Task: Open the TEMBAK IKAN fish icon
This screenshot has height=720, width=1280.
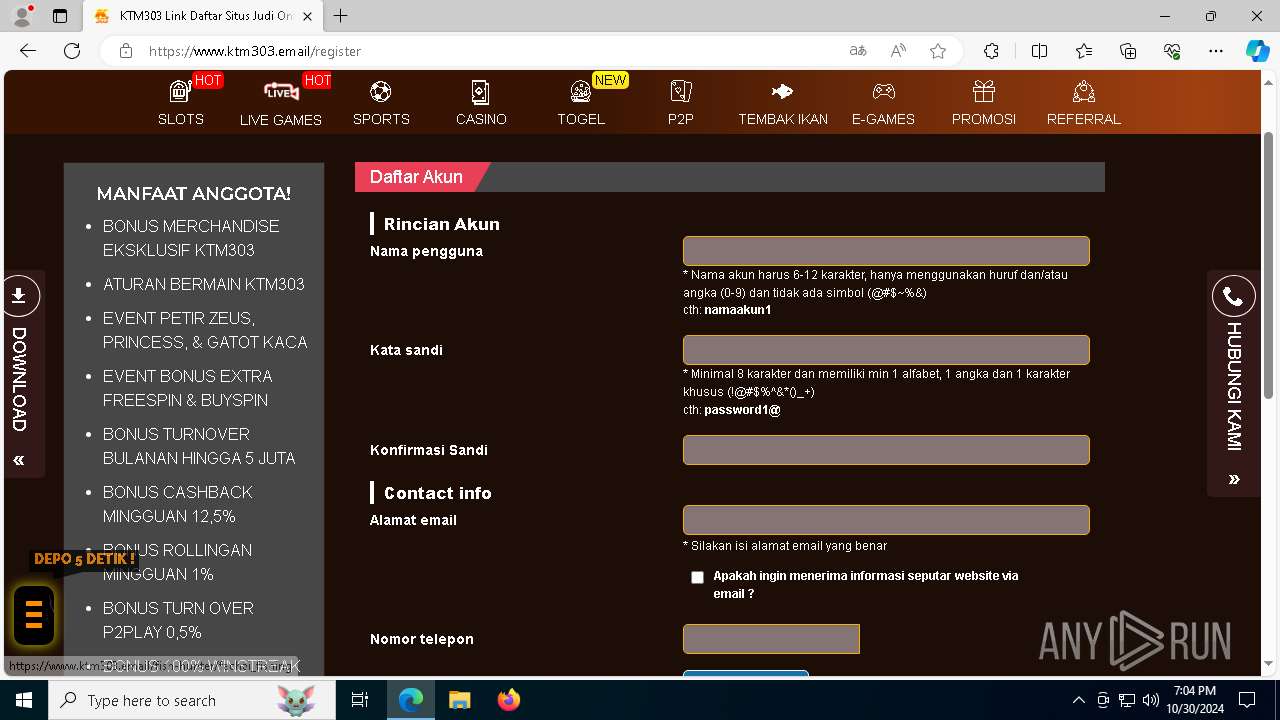Action: pos(782,92)
